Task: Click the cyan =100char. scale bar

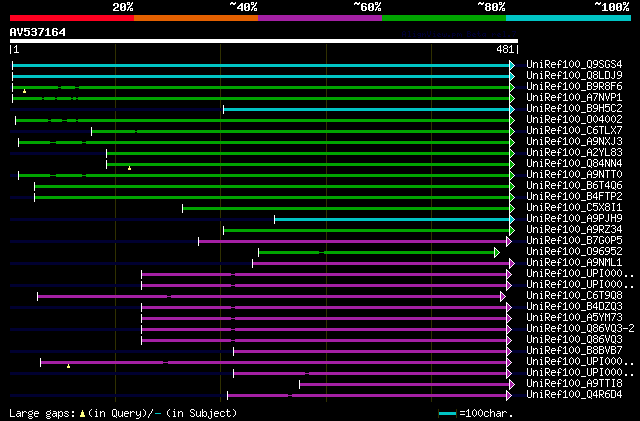Action: pos(447,414)
